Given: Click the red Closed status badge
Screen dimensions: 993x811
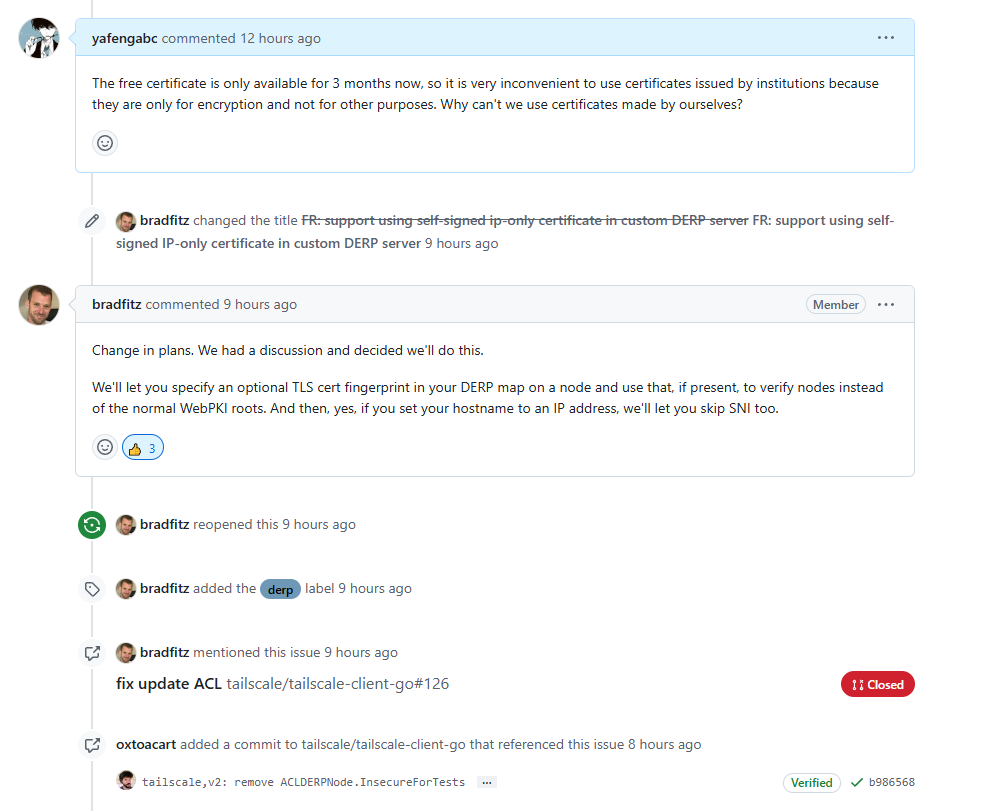Looking at the screenshot, I should [x=877, y=684].
